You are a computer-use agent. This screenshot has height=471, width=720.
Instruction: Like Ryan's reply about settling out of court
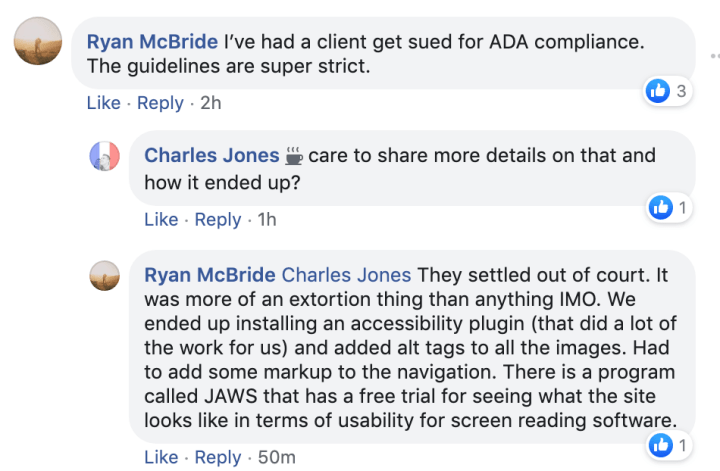tap(161, 457)
